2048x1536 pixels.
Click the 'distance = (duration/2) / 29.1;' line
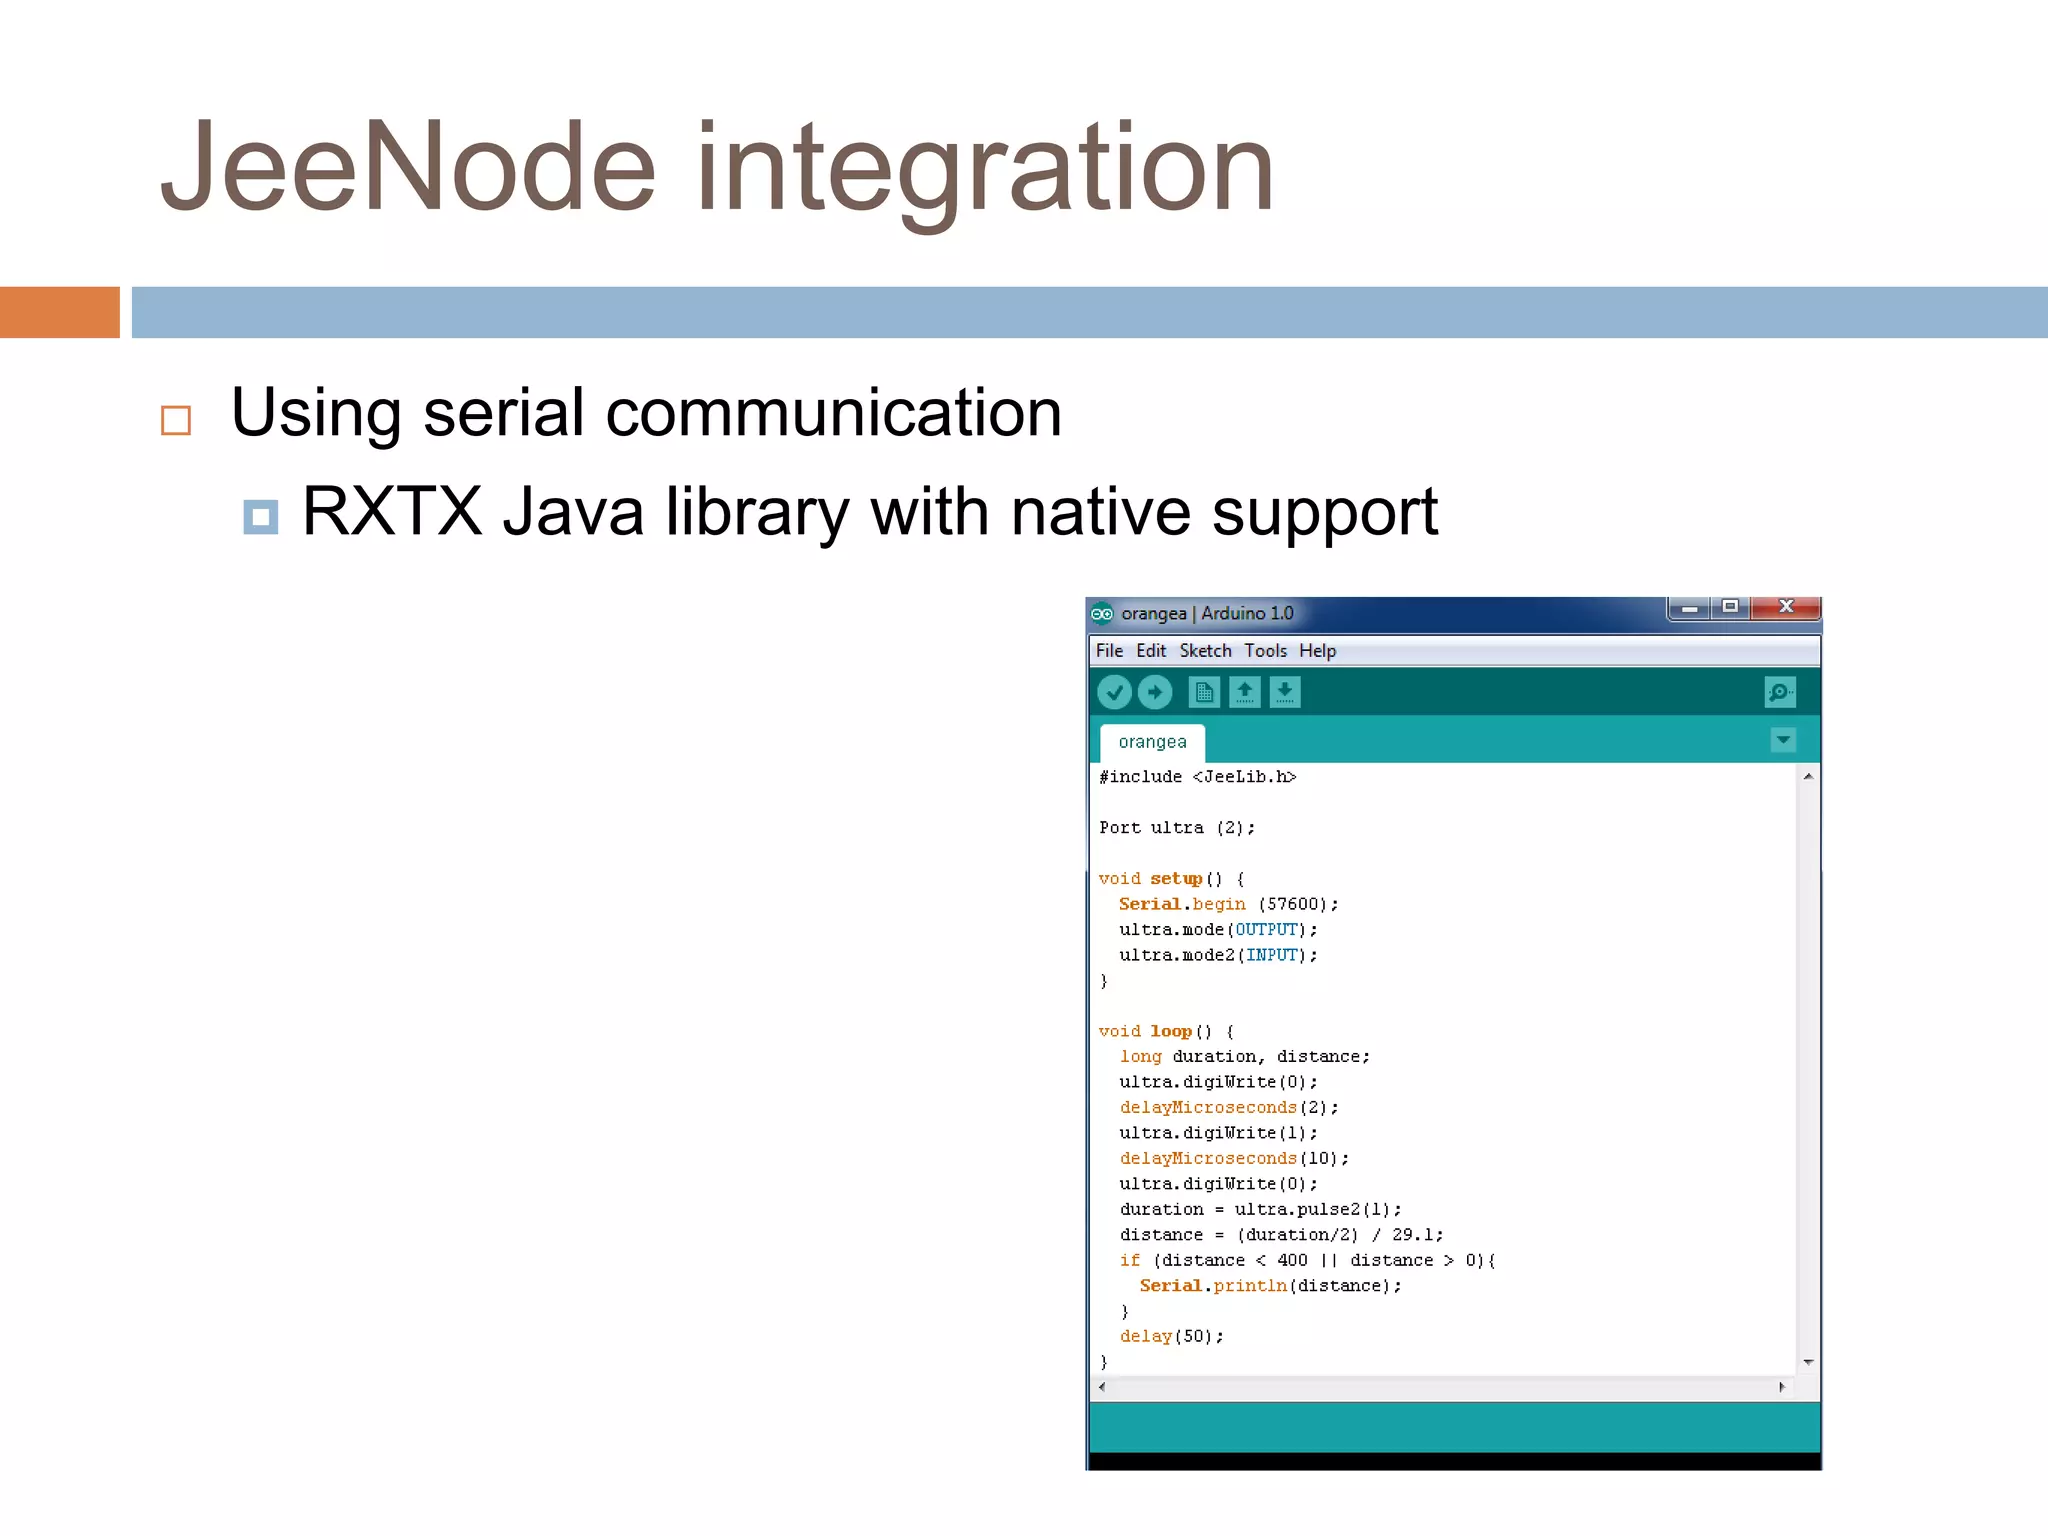click(1281, 1235)
